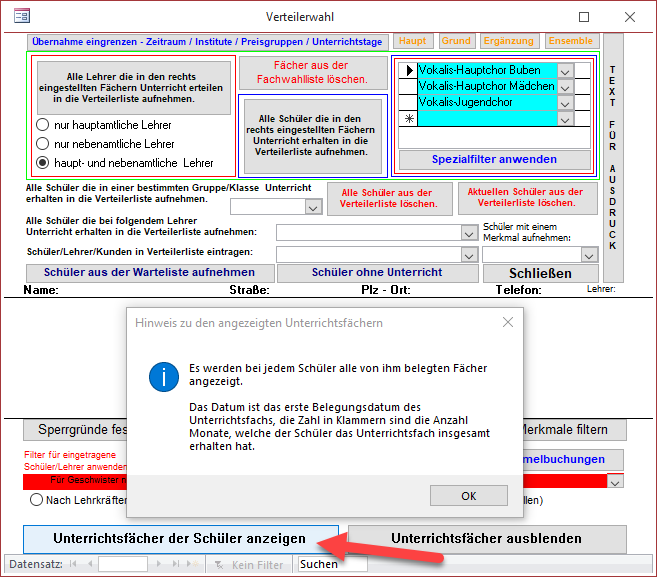Image resolution: width=657 pixels, height=577 pixels.
Task: Expand the Gruppe/Klasse dropdown
Action: pyautogui.click(x=312, y=207)
